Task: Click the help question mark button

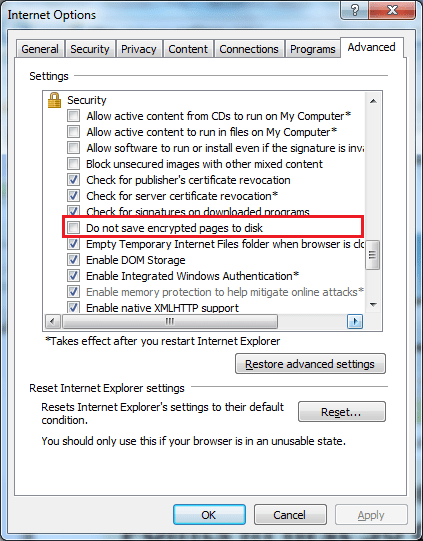Action: (x=354, y=9)
